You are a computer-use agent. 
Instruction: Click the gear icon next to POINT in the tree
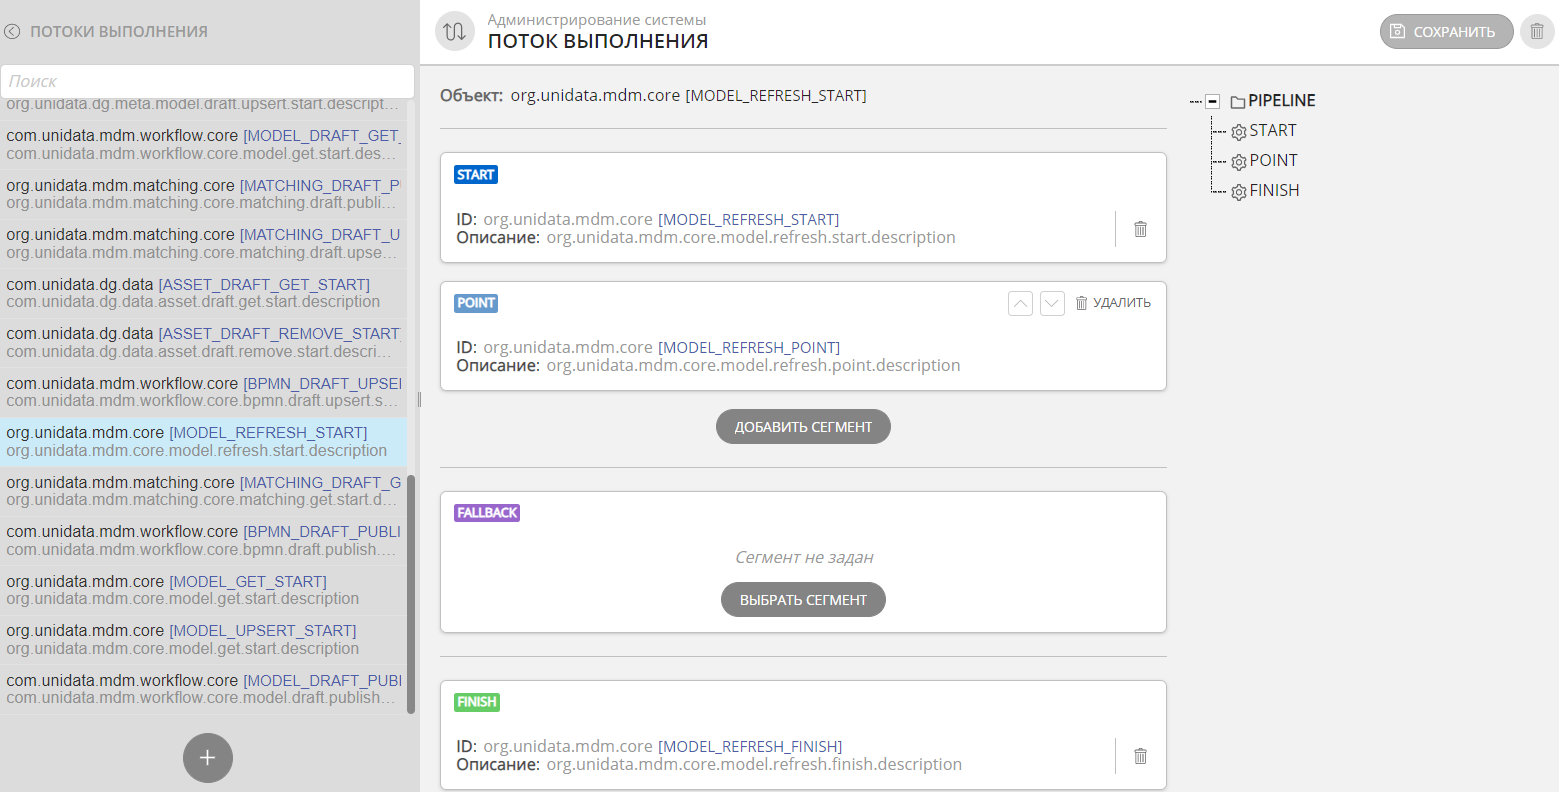pos(1239,162)
